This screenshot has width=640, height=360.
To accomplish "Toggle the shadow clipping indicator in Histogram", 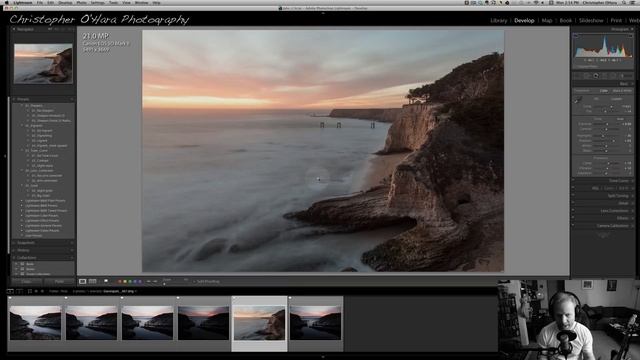I will click(x=576, y=36).
